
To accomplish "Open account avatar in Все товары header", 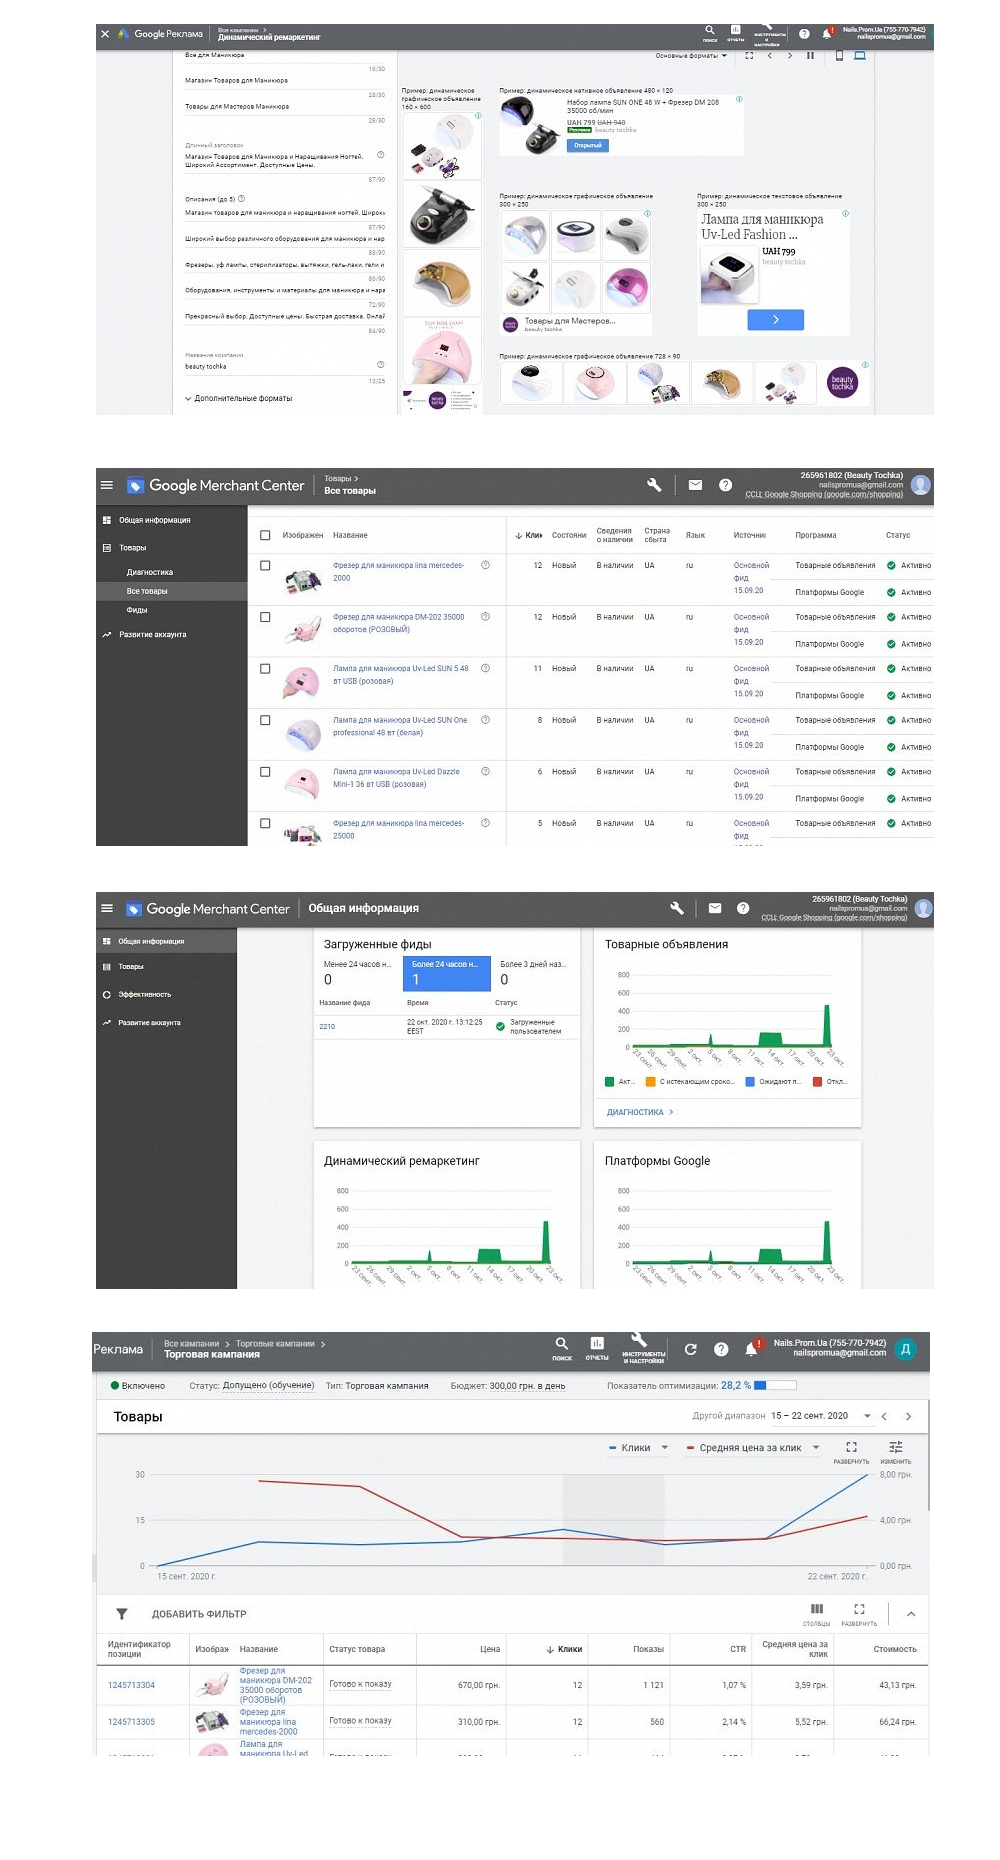I will click(921, 485).
